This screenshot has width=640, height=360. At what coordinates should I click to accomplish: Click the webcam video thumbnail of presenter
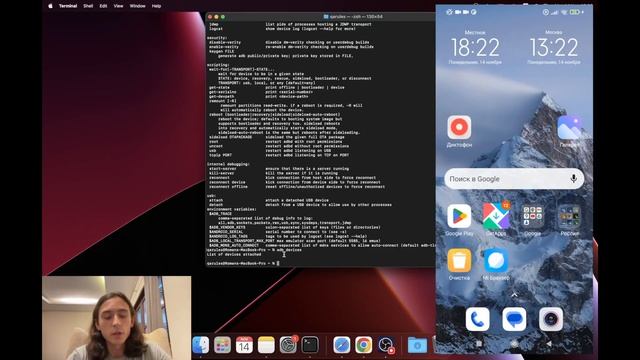pyautogui.click(x=116, y=318)
